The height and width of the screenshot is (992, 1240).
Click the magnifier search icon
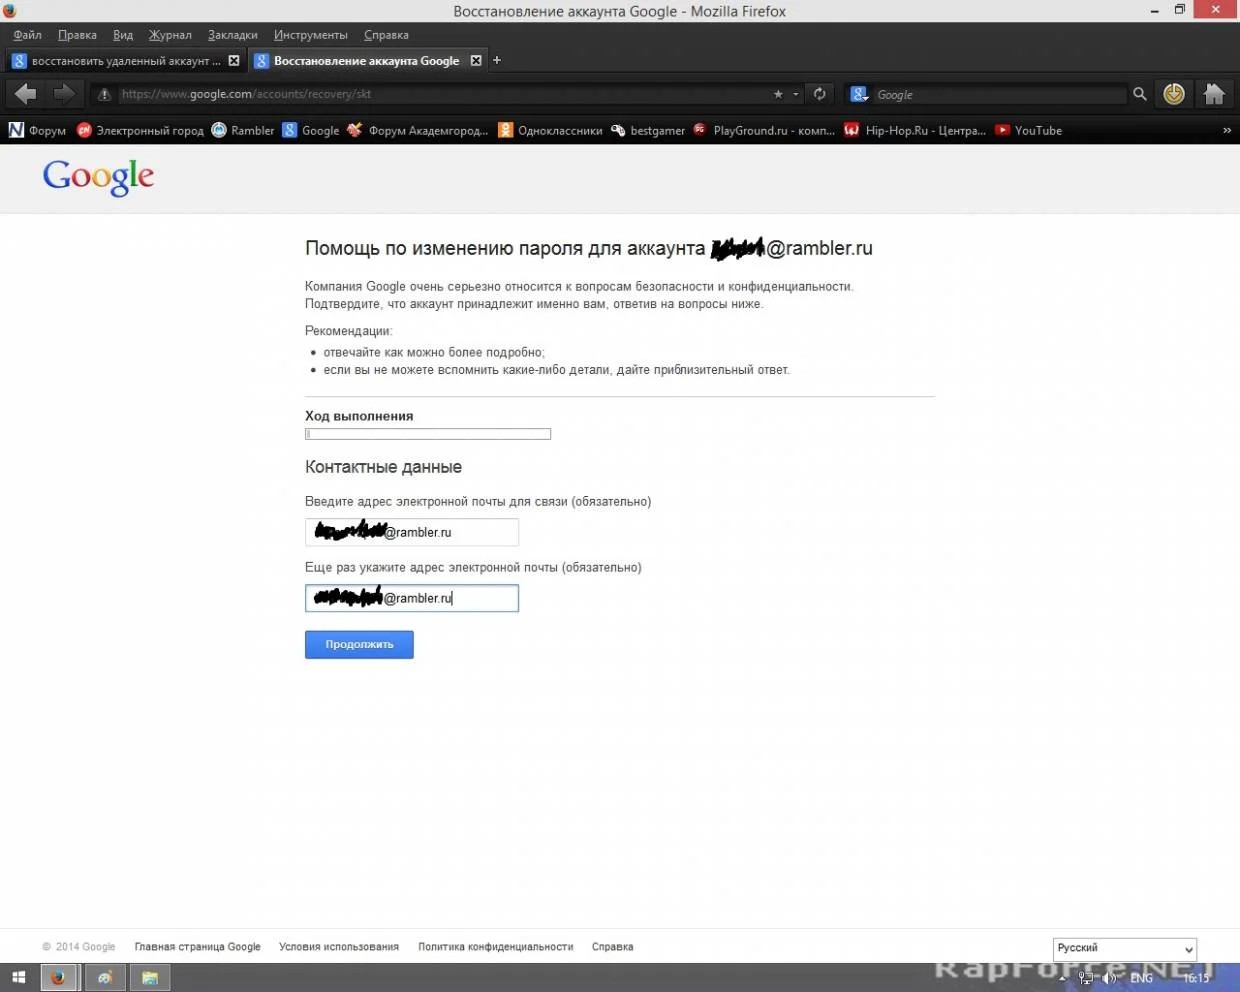(x=1139, y=94)
